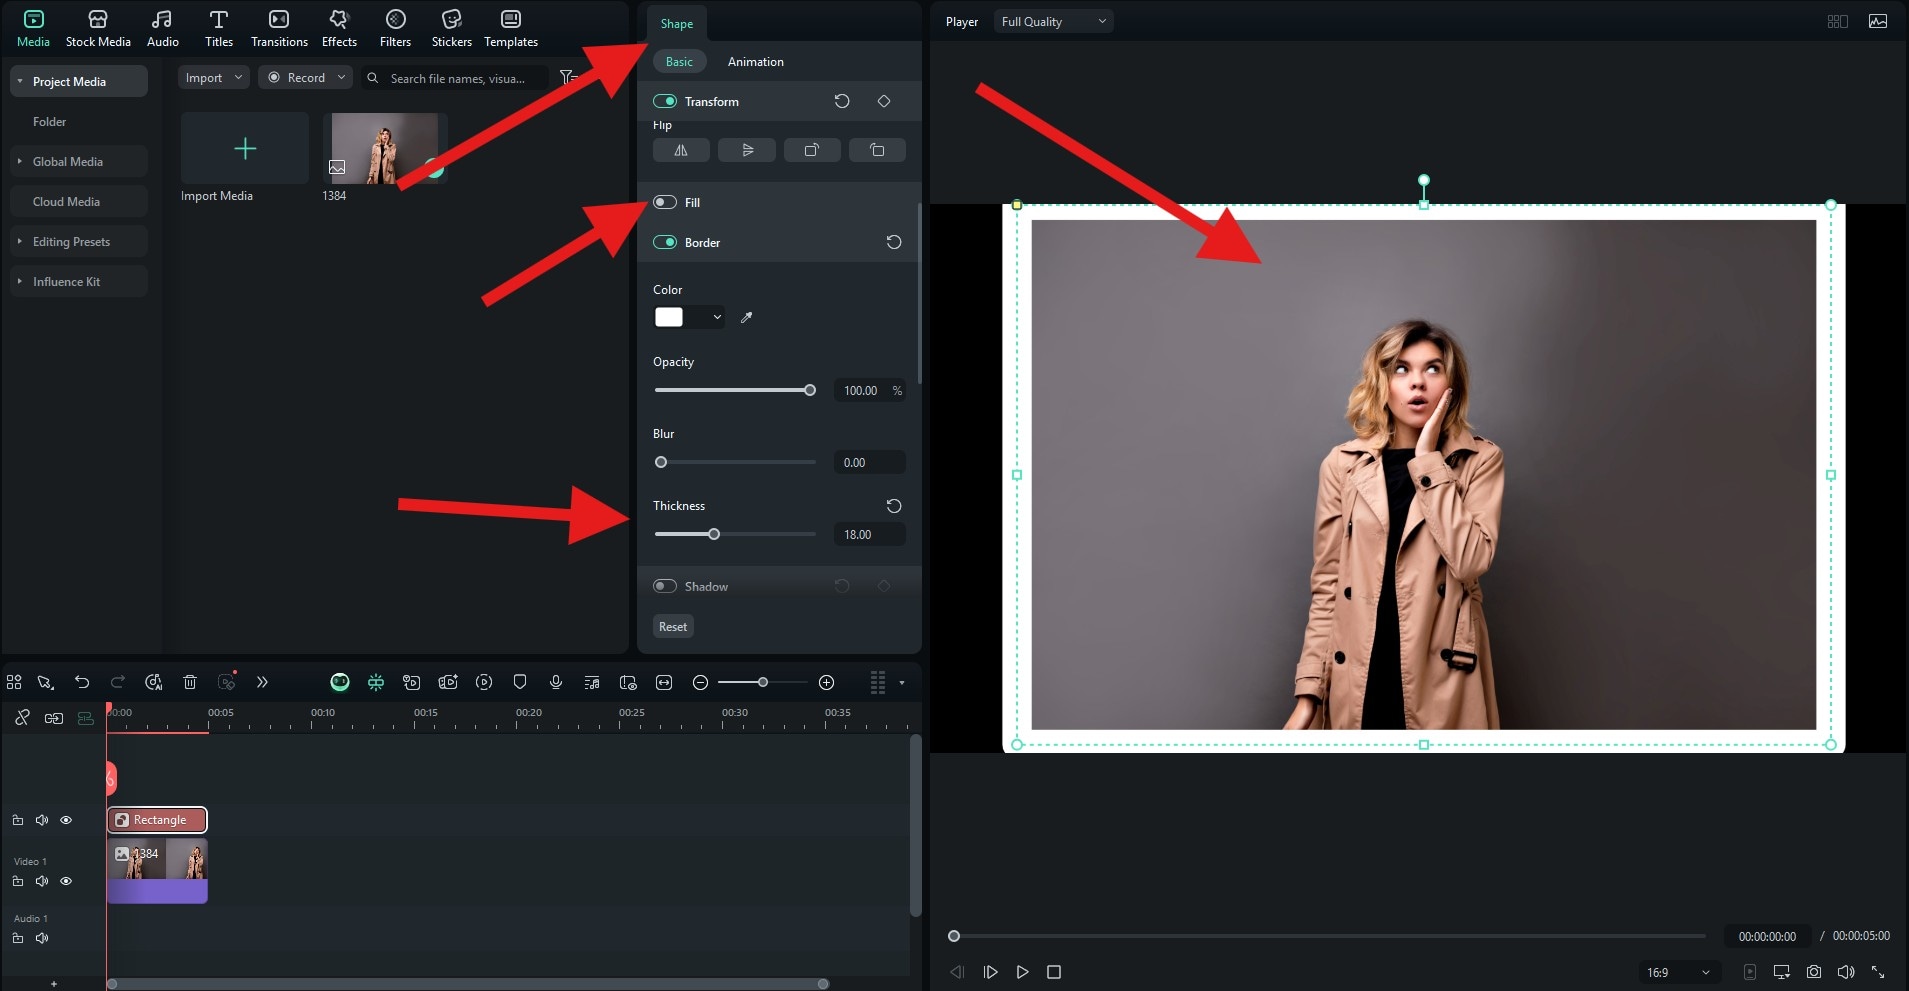This screenshot has width=1909, height=991.
Task: Add a marker on the timeline
Action: (520, 683)
